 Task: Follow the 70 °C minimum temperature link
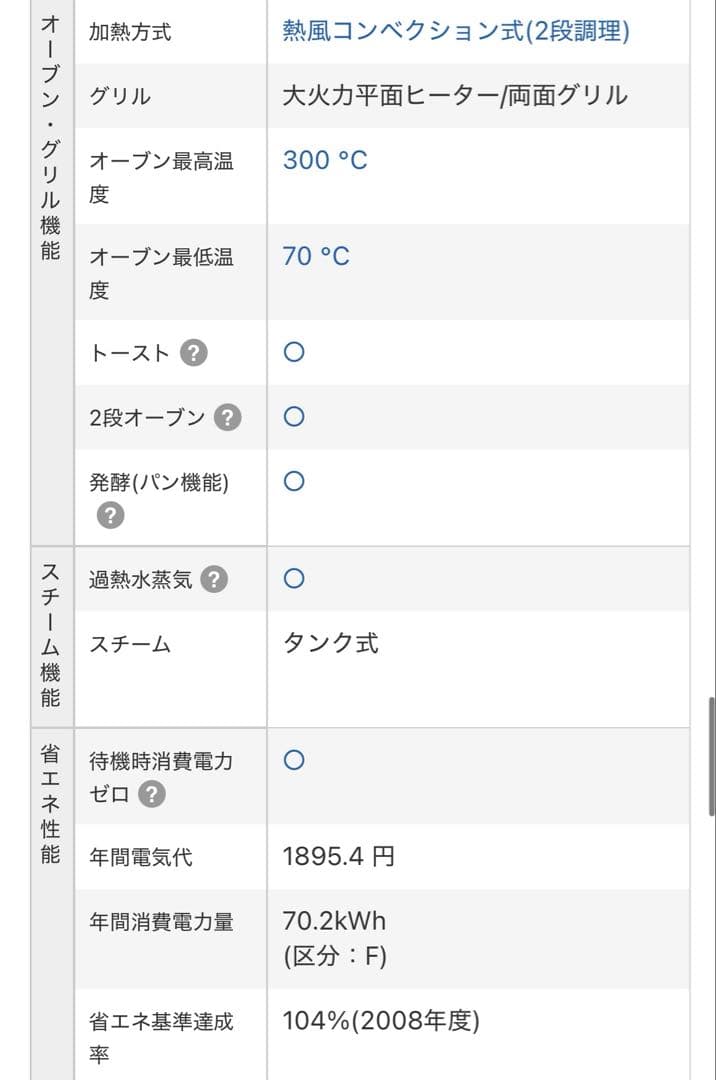(x=316, y=256)
